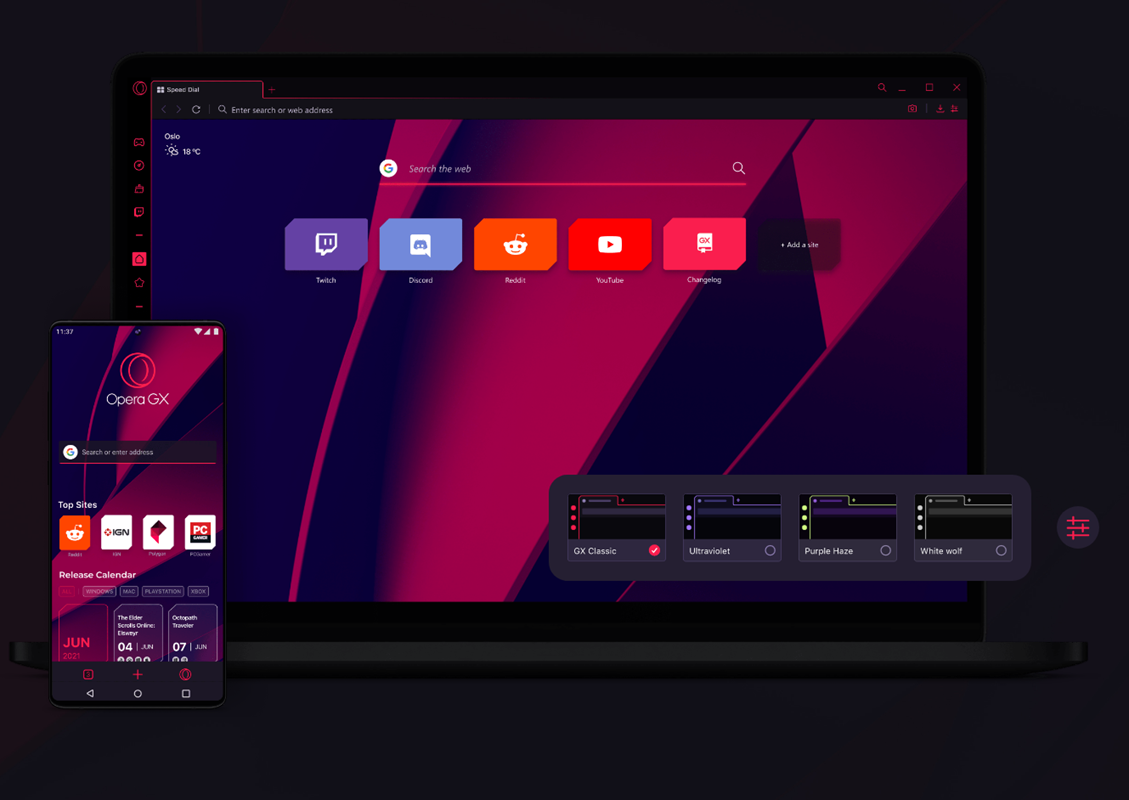Select the GX Classic theme radio button
1129x800 pixels.
[655, 550]
